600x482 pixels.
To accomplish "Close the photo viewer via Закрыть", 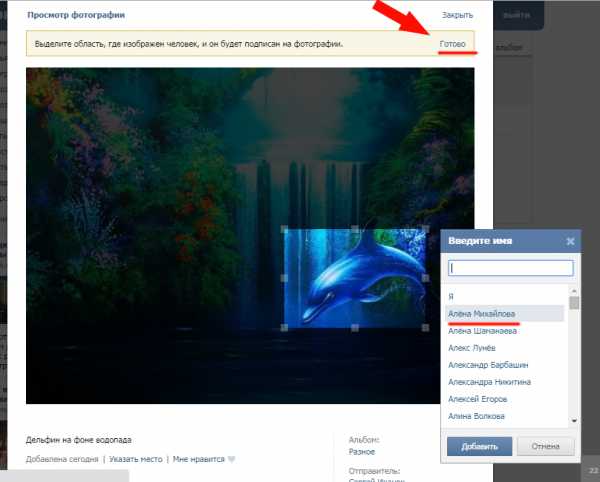I will point(457,15).
